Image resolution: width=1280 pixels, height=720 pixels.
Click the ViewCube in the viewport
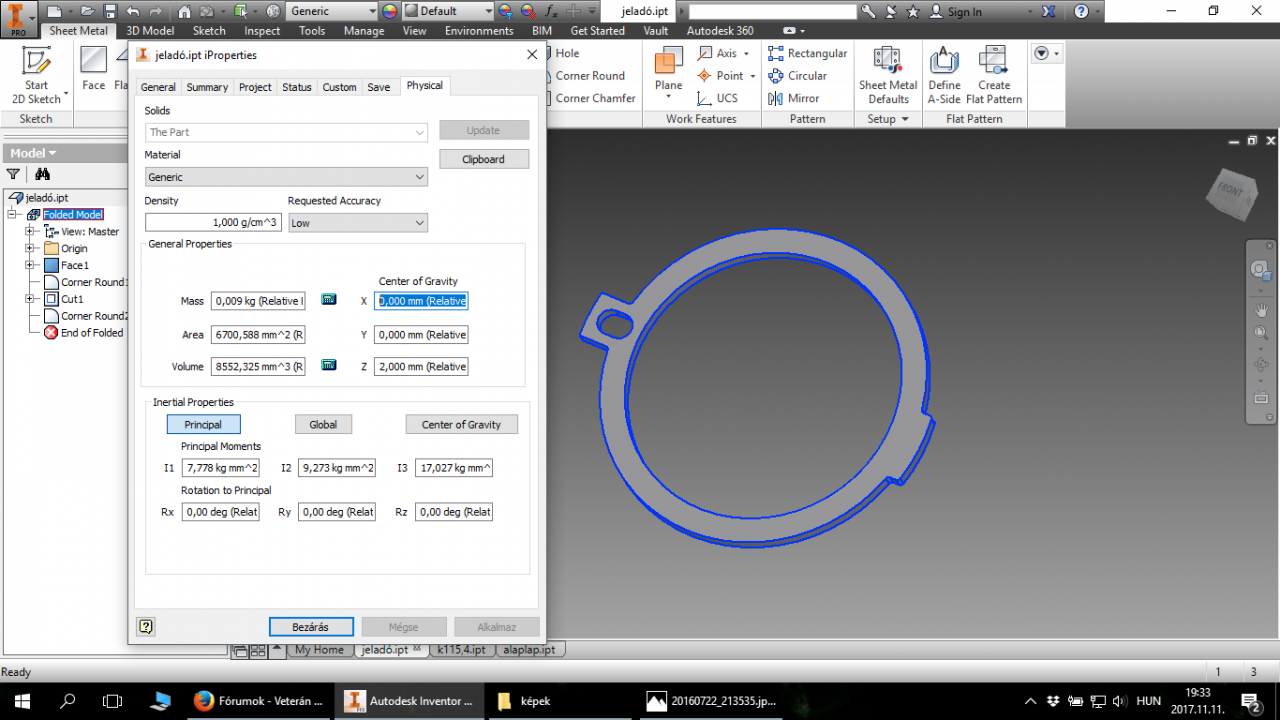pyautogui.click(x=1233, y=194)
